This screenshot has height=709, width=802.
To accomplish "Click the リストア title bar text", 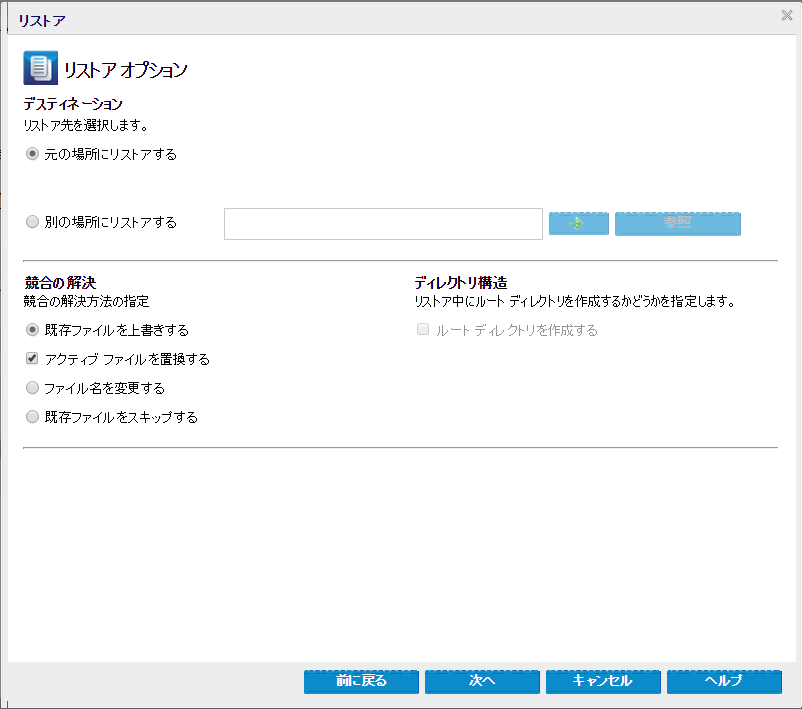I will (x=42, y=21).
